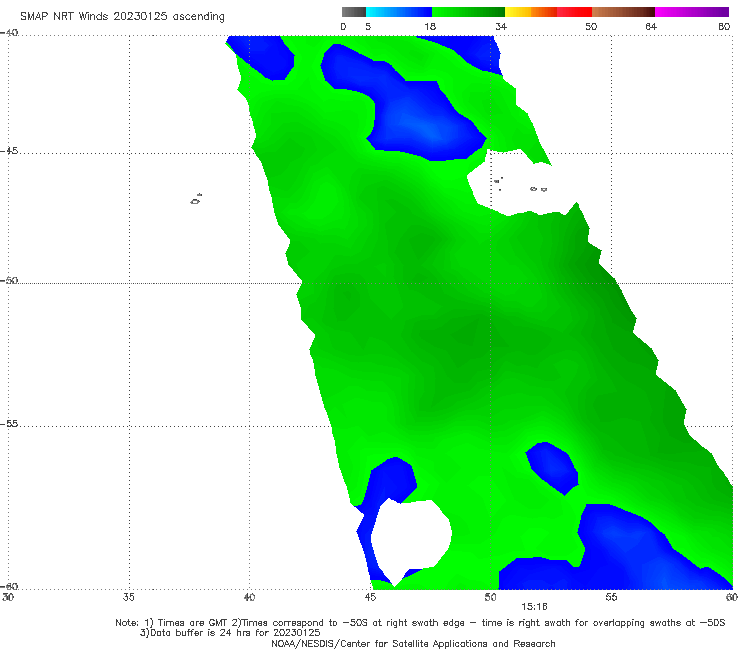Click the color bar label '18'
Image resolution: width=740 pixels, height=650 pixels.
pos(430,26)
